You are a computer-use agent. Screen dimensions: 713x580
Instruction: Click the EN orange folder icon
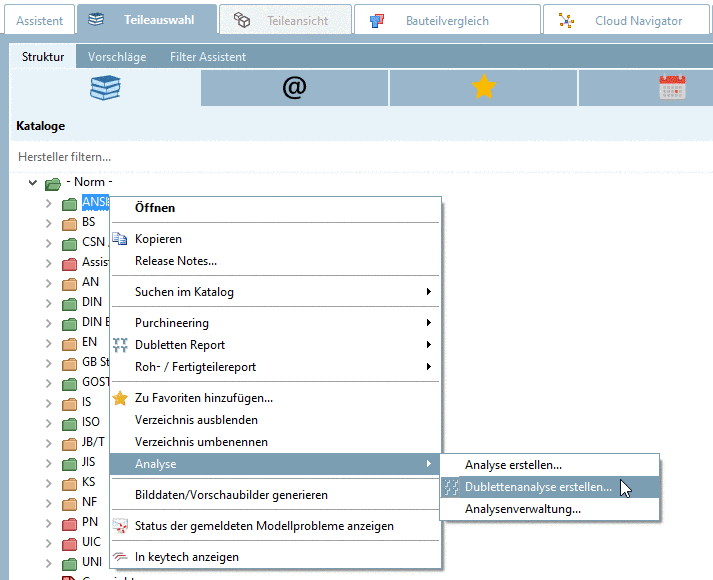coord(69,344)
